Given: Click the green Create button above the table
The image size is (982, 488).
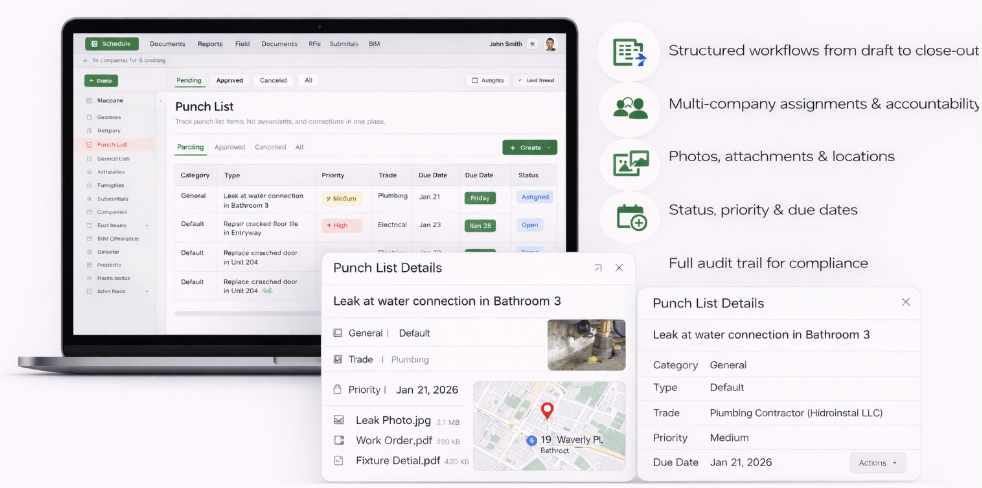Looking at the screenshot, I should click(x=529, y=148).
